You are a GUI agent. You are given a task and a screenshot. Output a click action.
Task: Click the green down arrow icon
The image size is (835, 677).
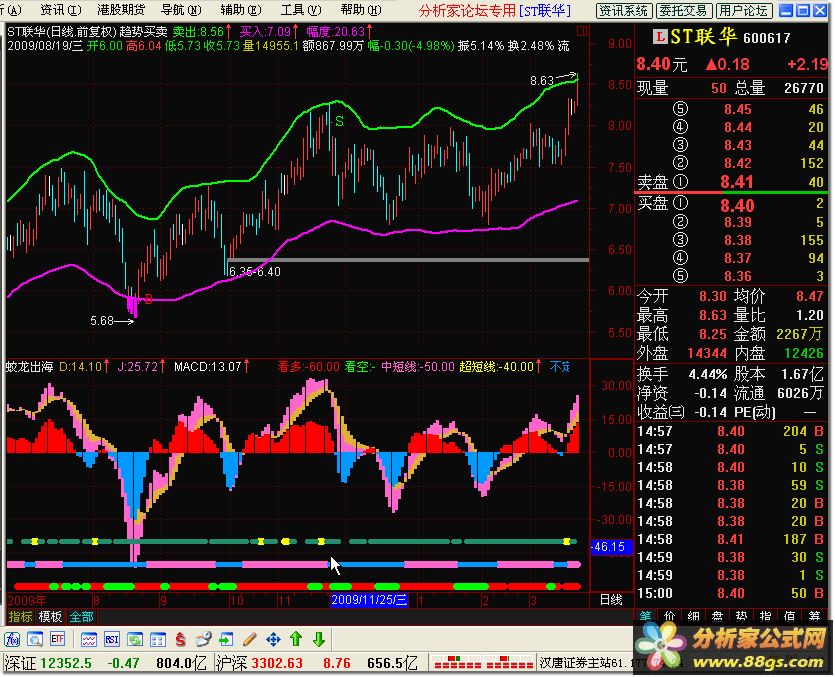pos(319,639)
